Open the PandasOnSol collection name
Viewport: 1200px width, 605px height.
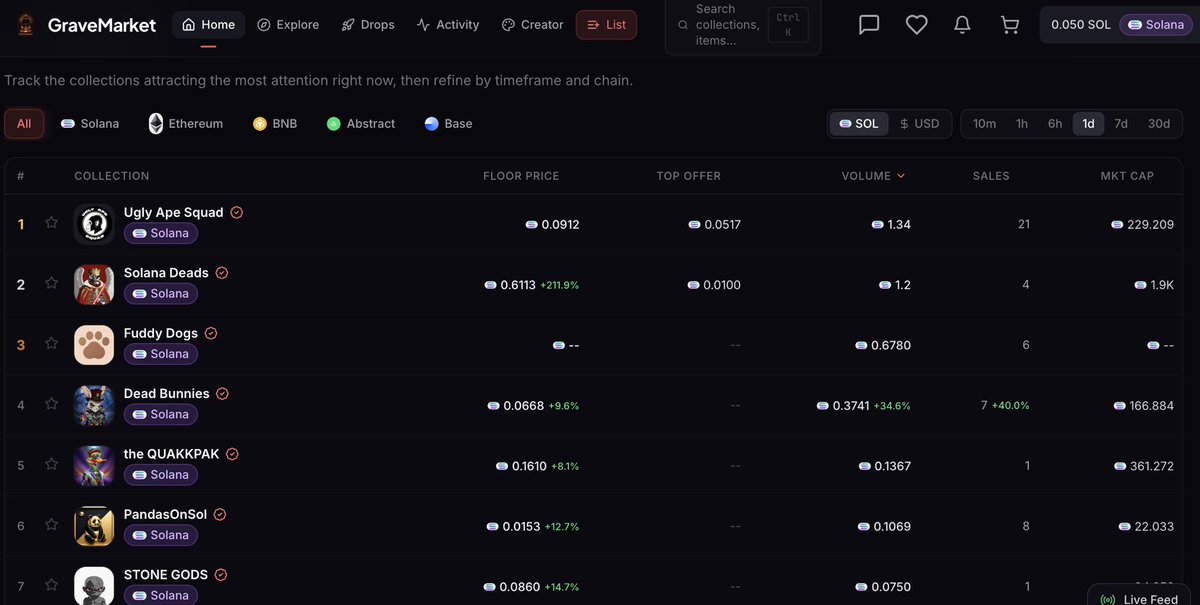[165, 514]
